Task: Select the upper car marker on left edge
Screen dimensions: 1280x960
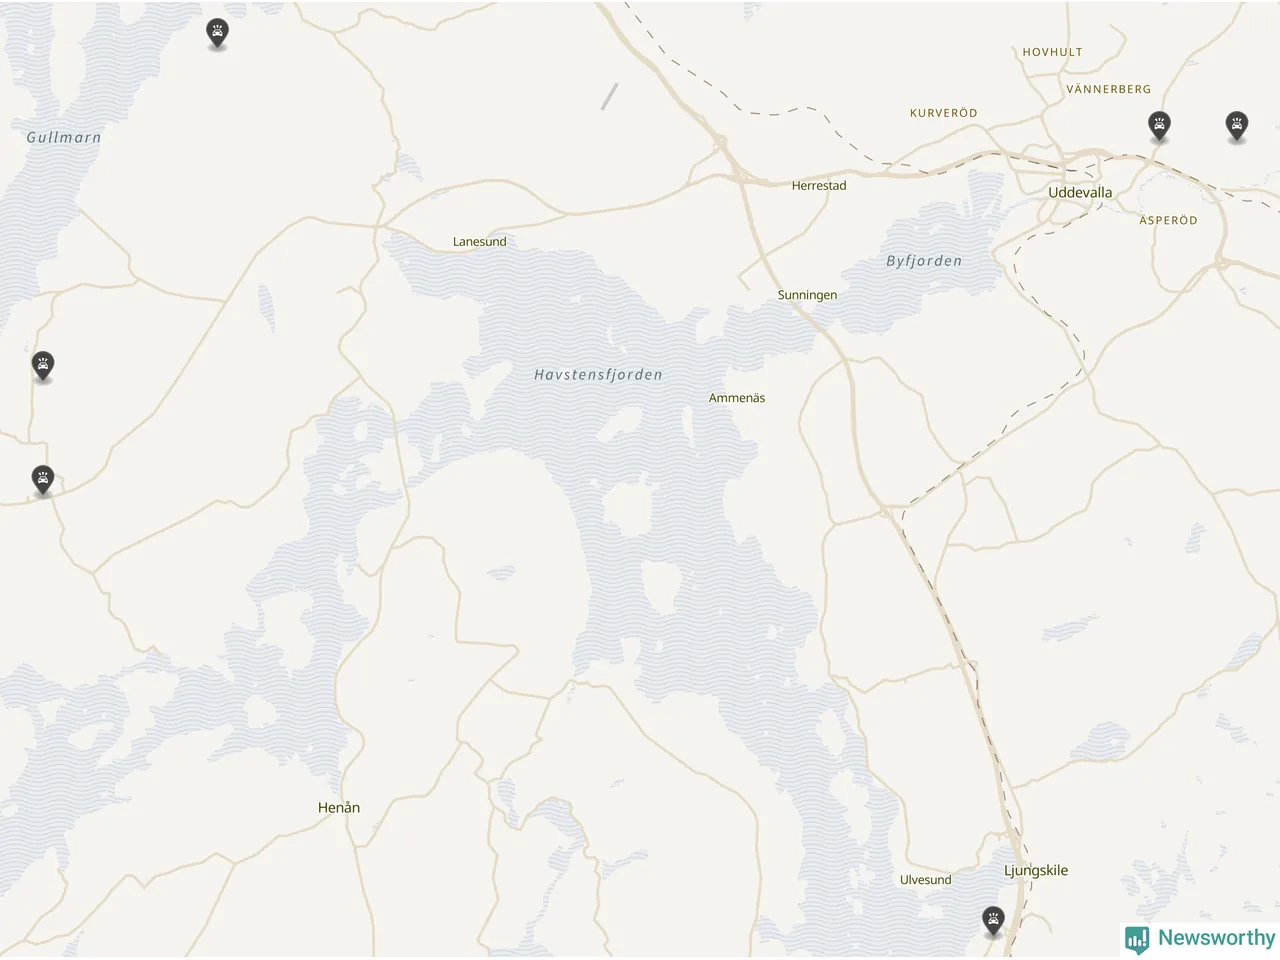Action: 42,366
